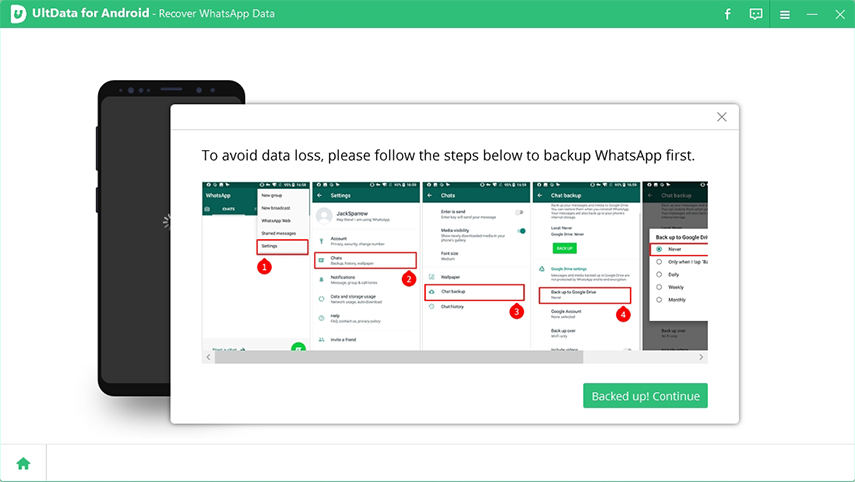
Task: Close the UltData application window
Action: pos(840,15)
